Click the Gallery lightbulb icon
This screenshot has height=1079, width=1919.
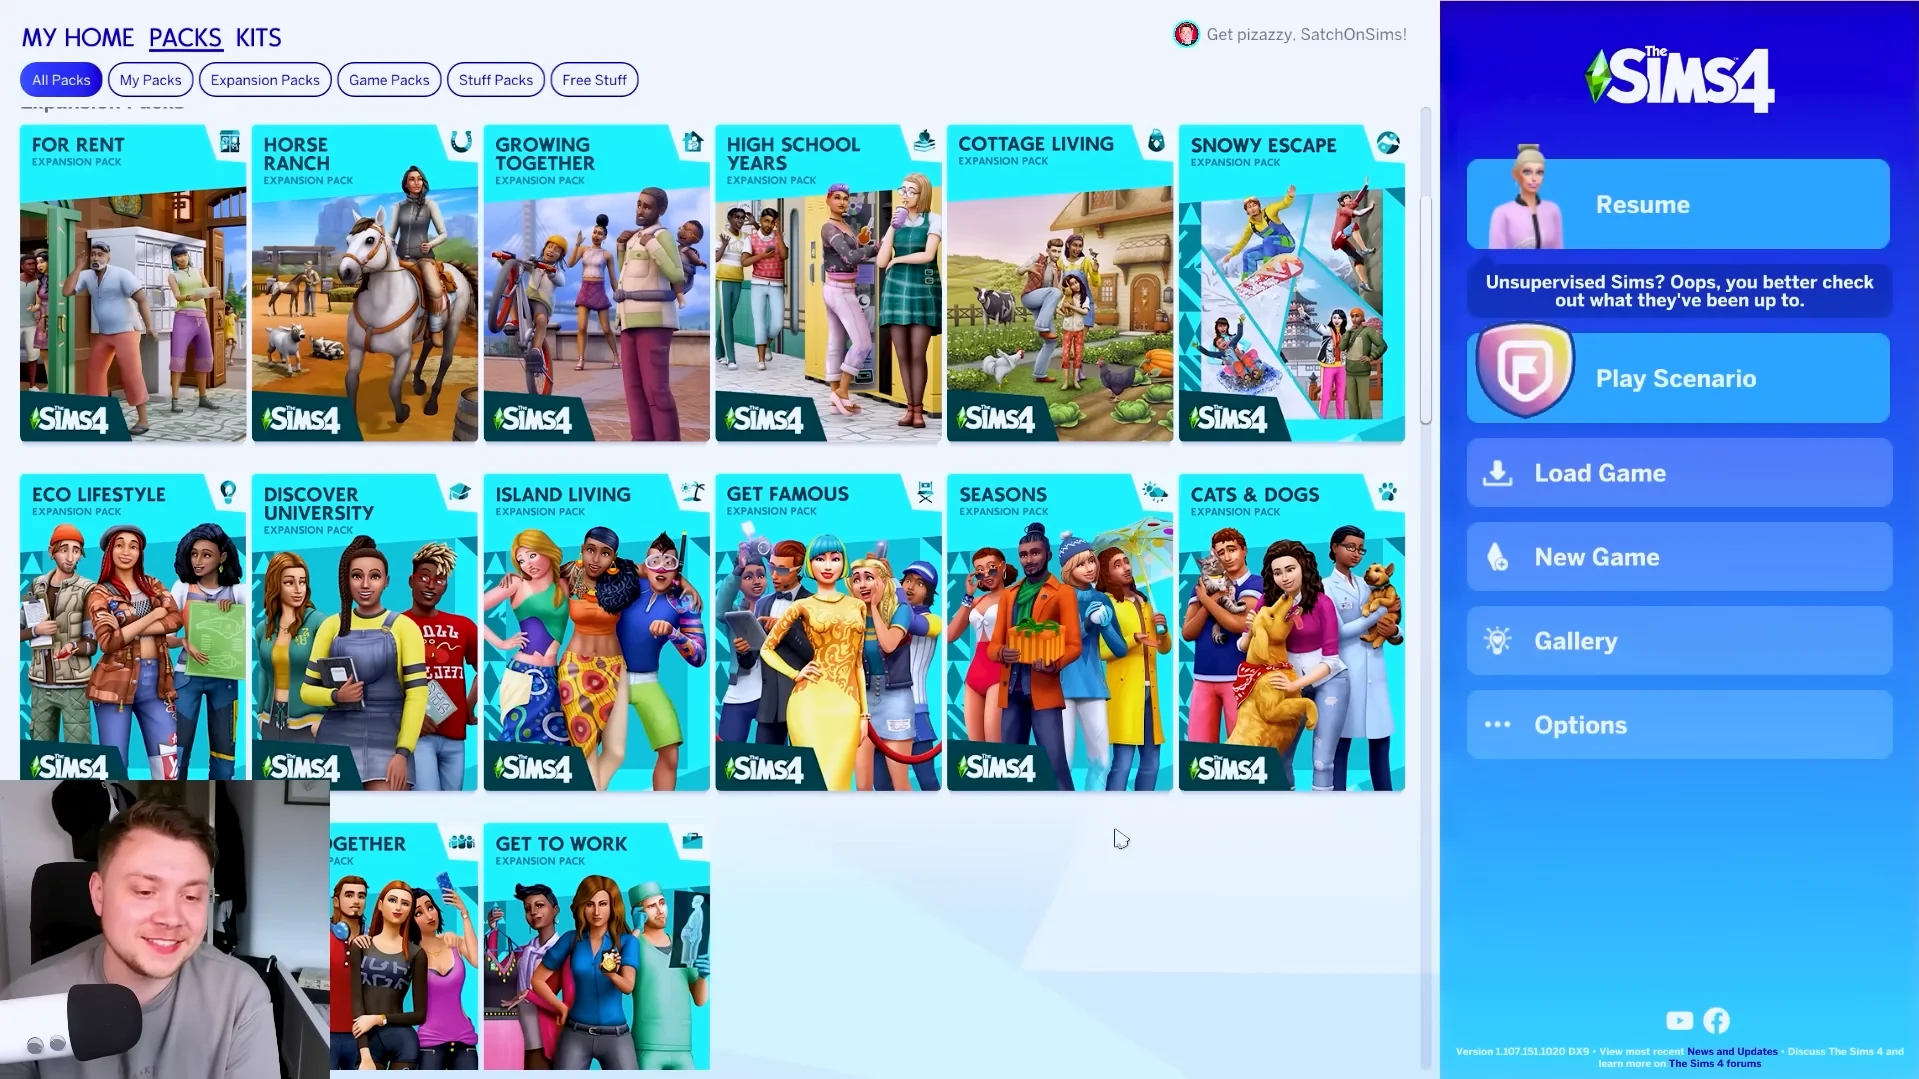(1497, 640)
